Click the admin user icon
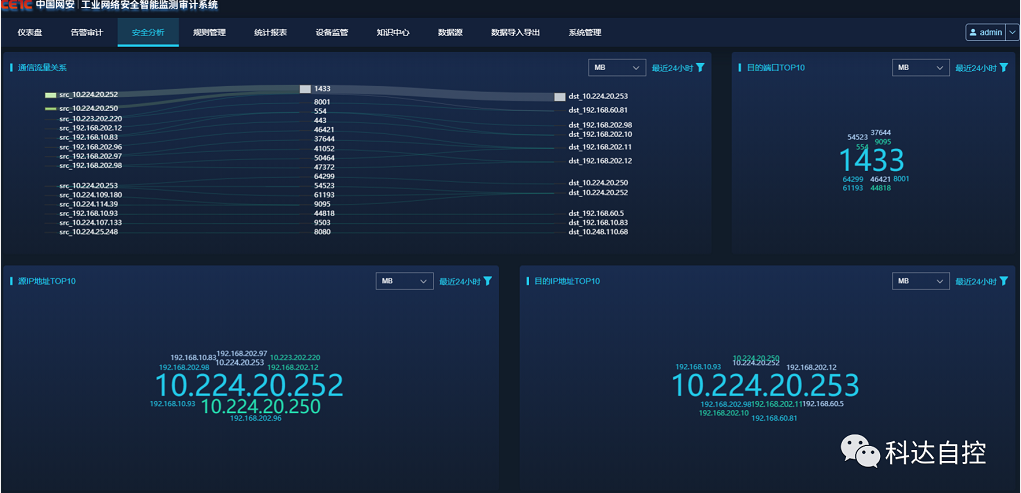Image resolution: width=1021 pixels, height=493 pixels. point(972,32)
